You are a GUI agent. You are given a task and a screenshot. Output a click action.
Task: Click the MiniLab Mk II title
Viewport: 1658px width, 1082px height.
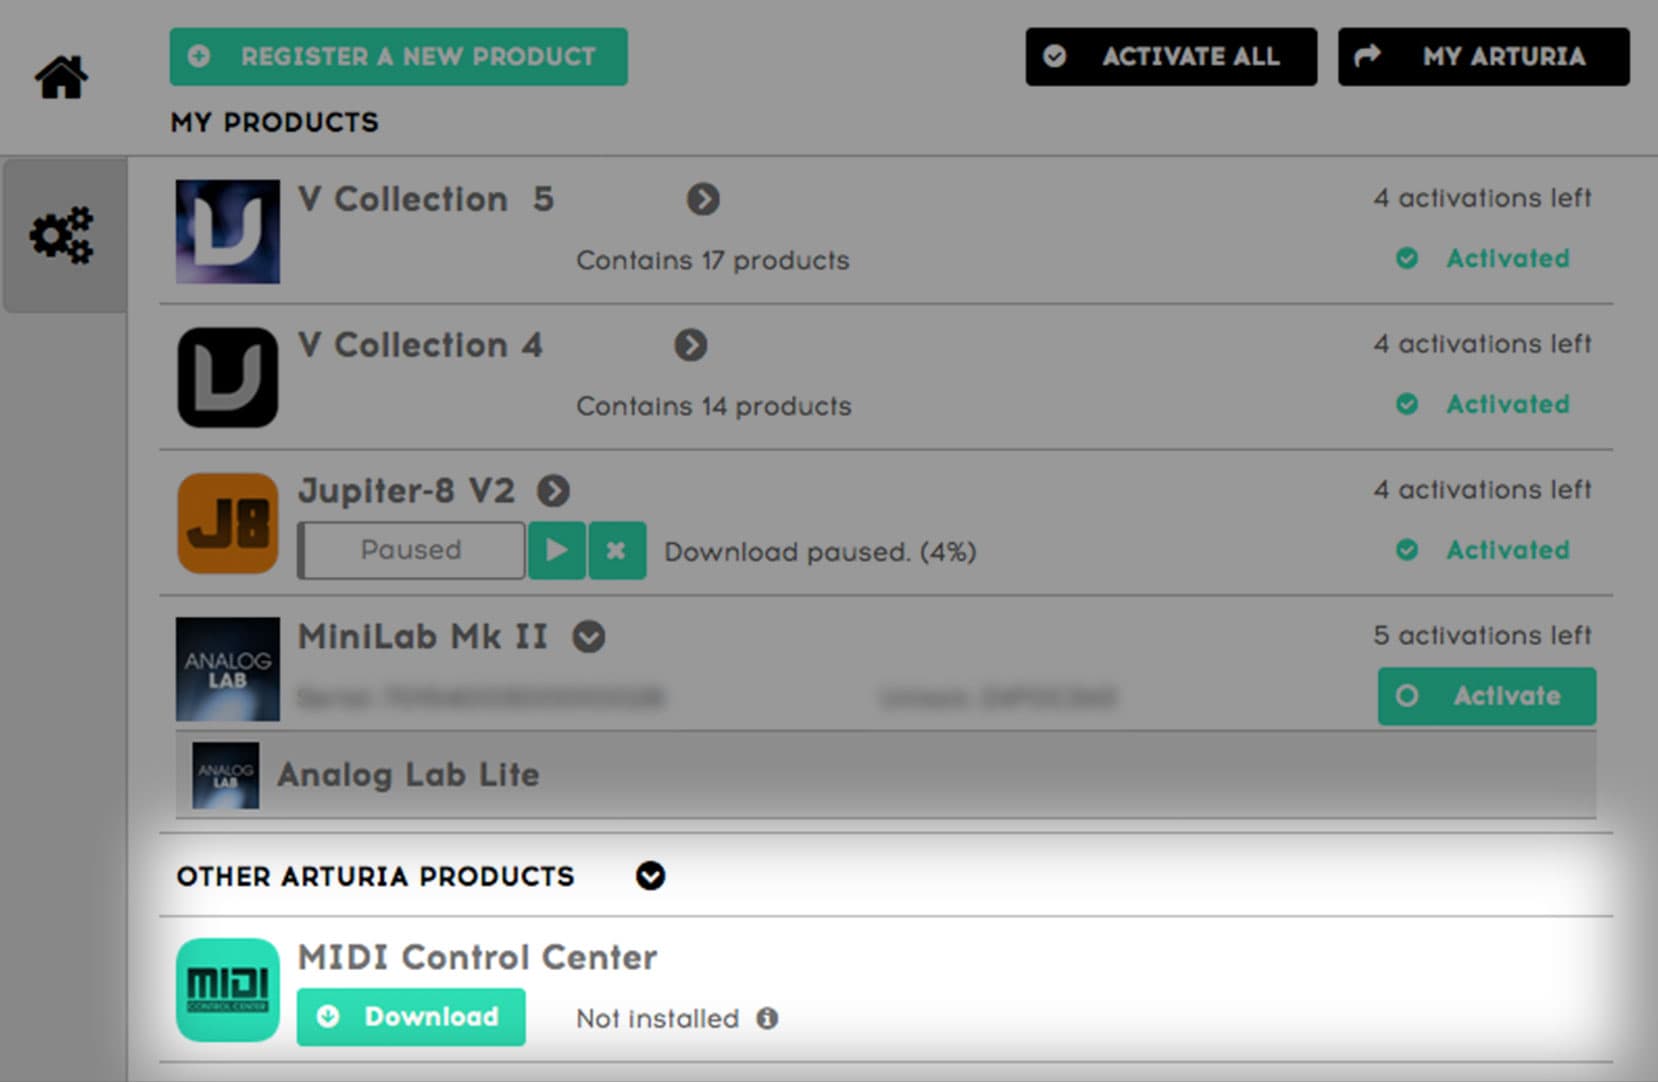(423, 637)
